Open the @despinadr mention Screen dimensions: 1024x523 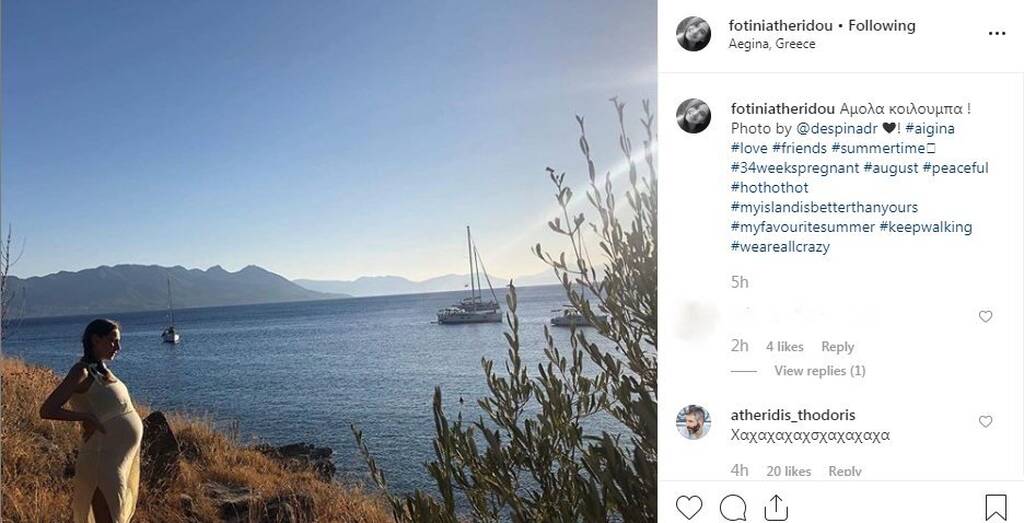(x=837, y=129)
